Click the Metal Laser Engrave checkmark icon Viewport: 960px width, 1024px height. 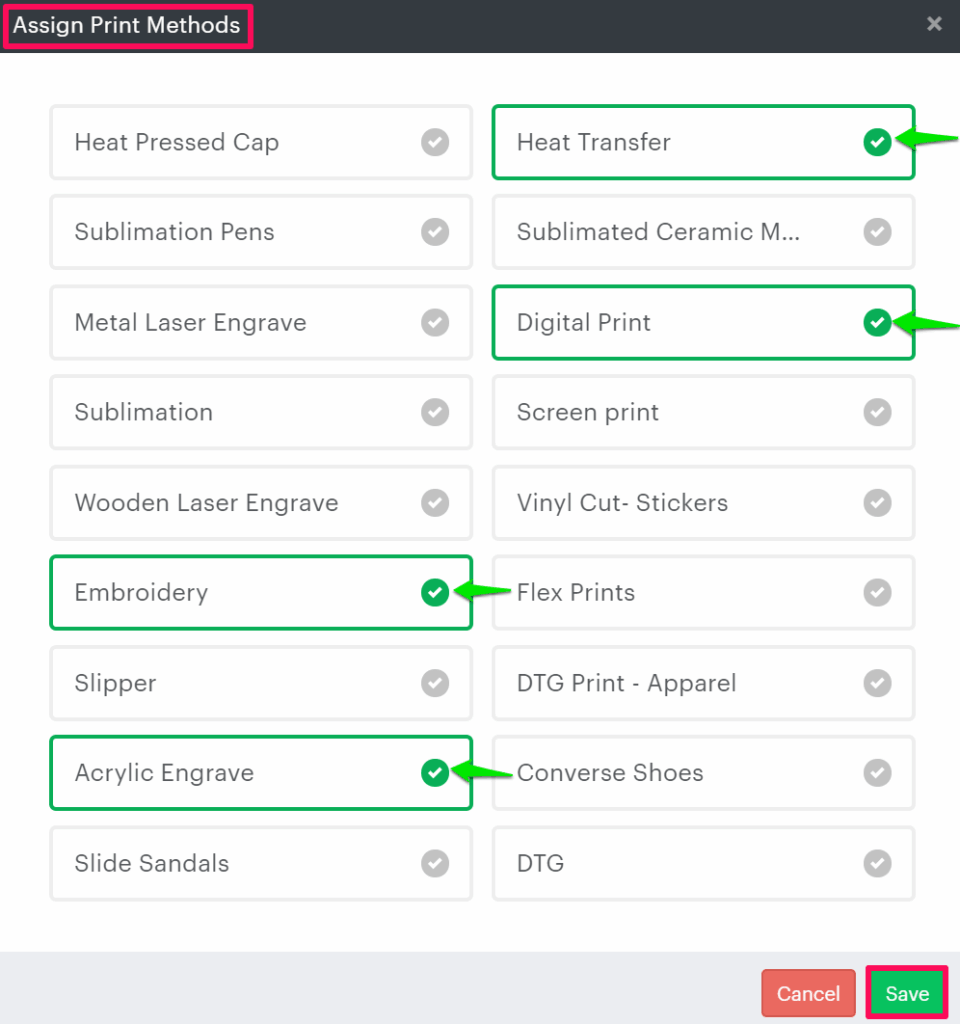pyautogui.click(x=435, y=322)
